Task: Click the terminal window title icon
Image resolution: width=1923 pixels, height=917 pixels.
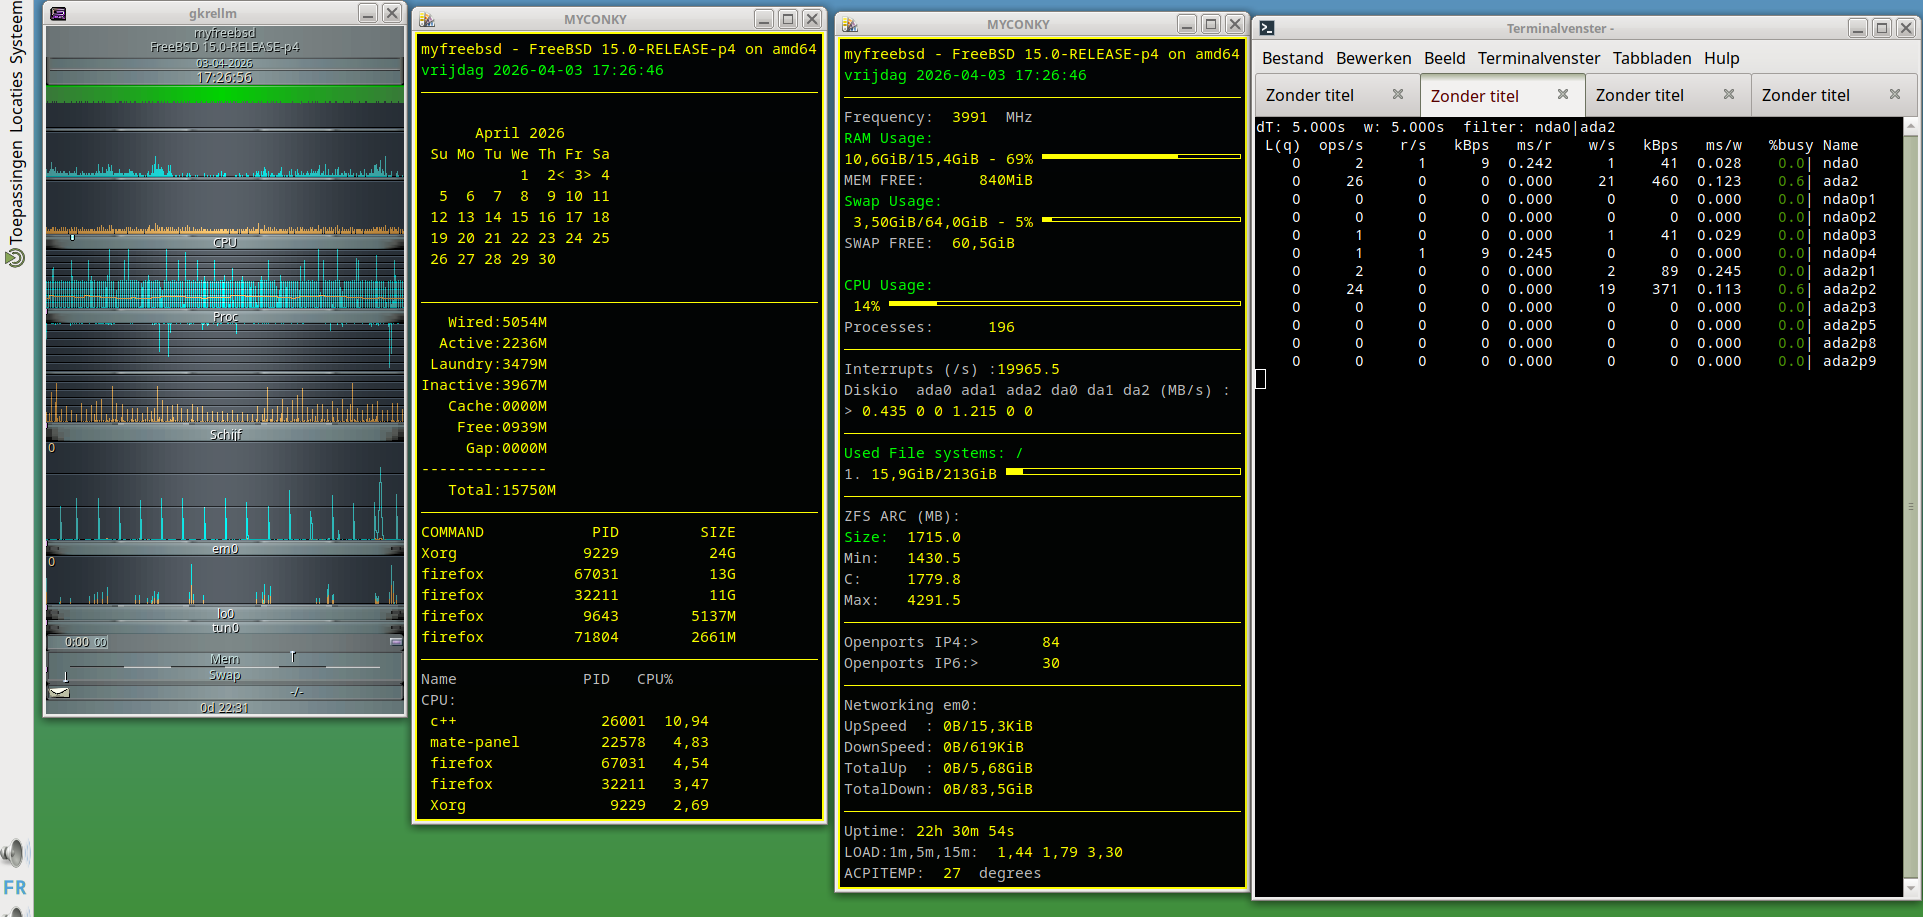Action: pyautogui.click(x=1267, y=28)
